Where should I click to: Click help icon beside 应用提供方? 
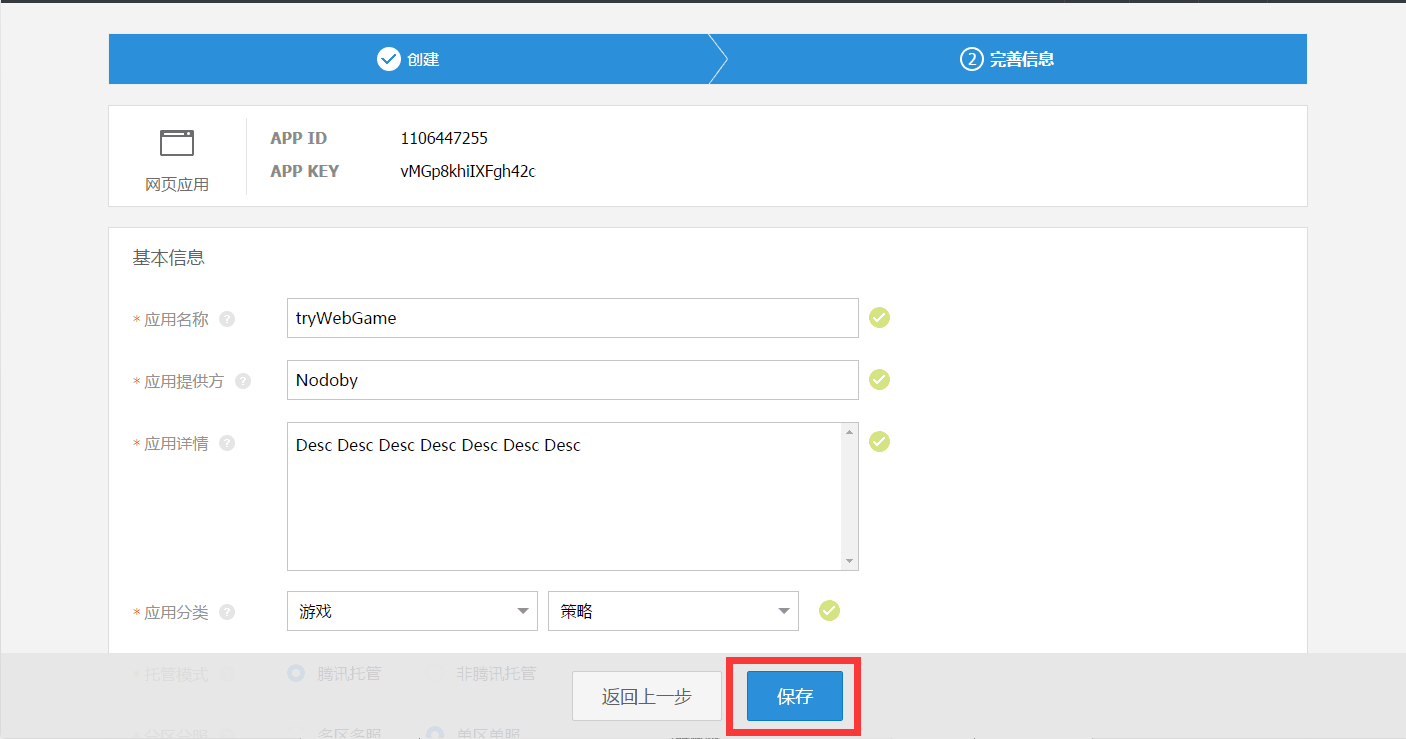coord(243,381)
